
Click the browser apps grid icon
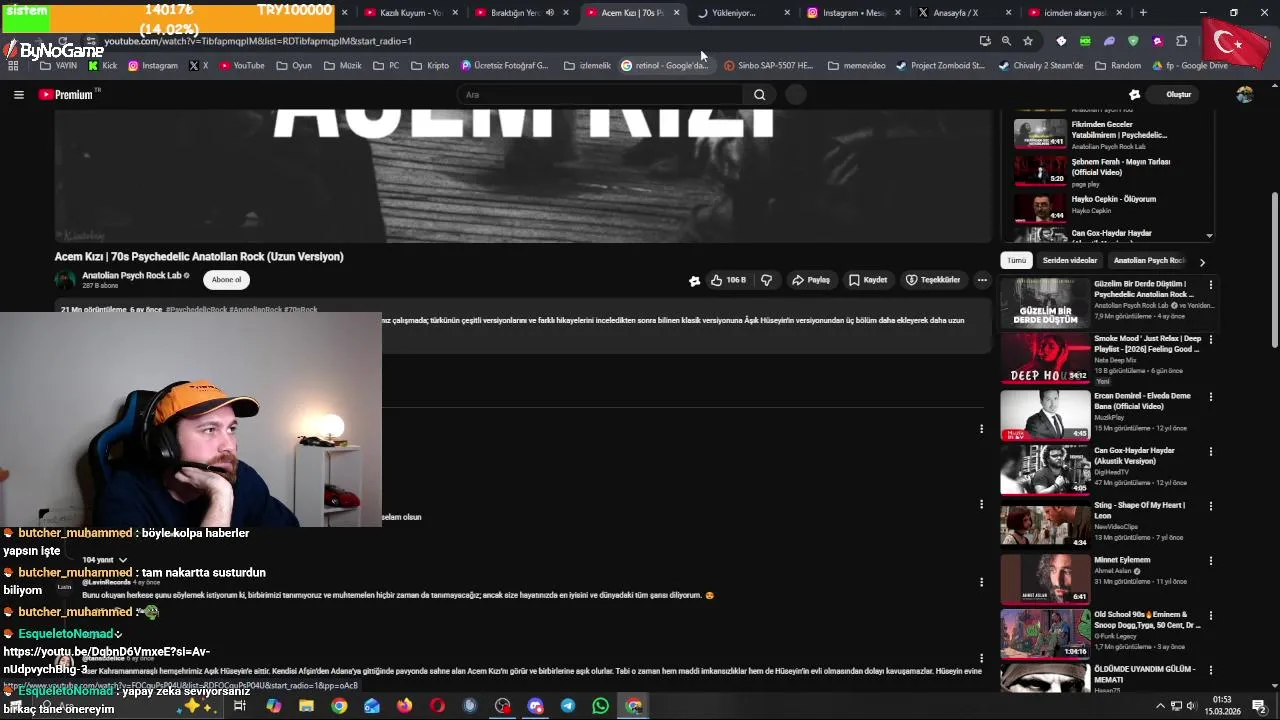(x=13, y=66)
